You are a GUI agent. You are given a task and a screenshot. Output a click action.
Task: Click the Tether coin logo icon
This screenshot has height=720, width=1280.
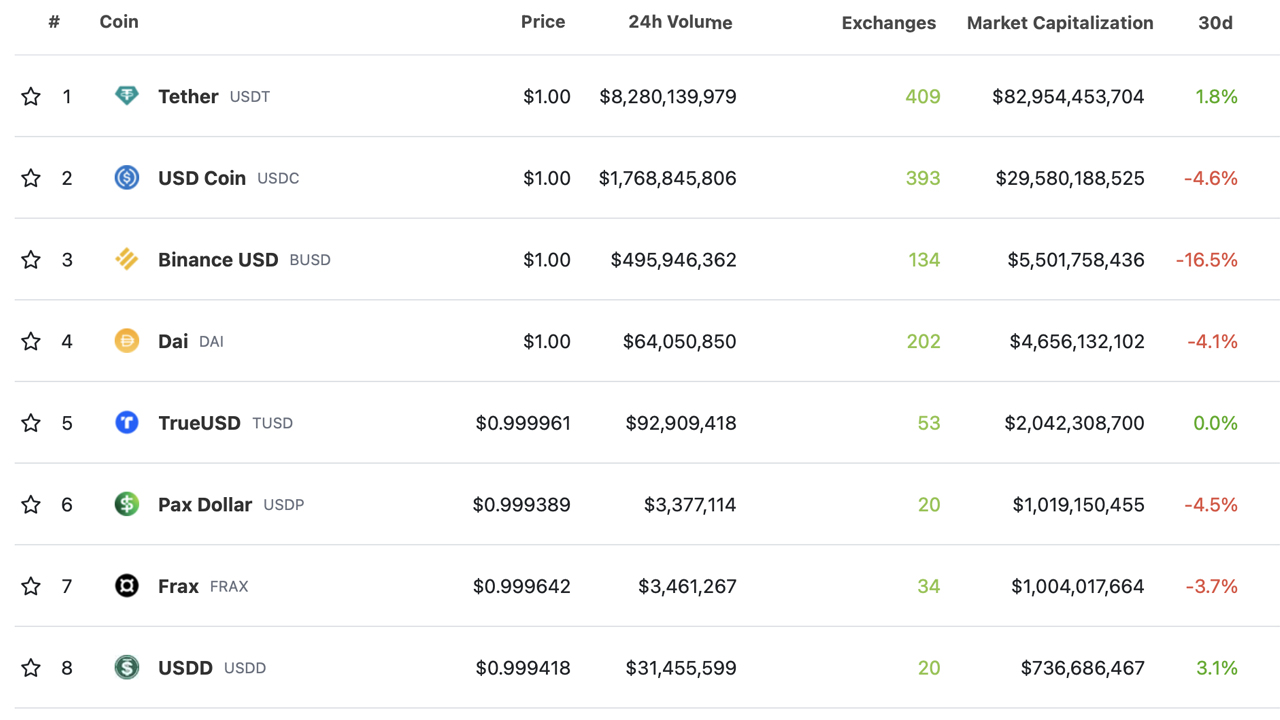pyautogui.click(x=127, y=96)
